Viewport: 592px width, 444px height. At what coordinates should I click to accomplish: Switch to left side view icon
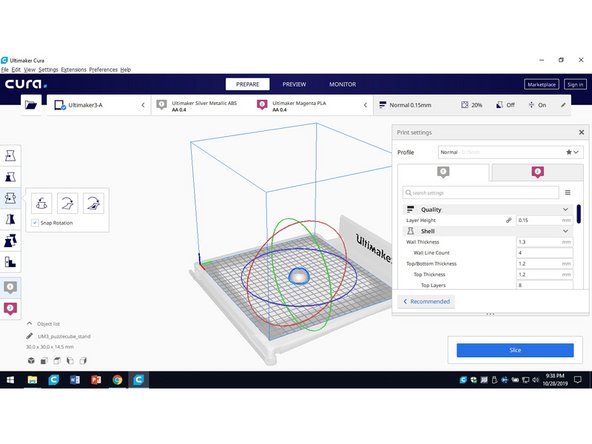coord(70,361)
